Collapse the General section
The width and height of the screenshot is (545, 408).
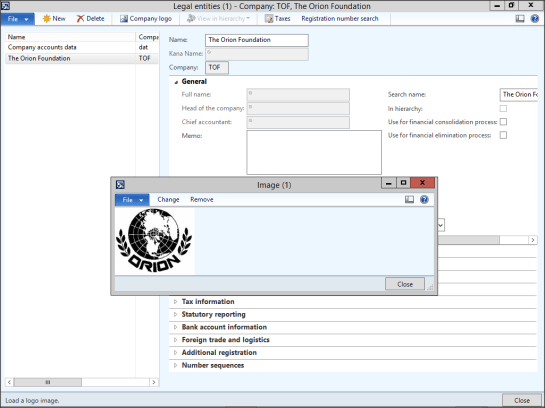coord(176,82)
